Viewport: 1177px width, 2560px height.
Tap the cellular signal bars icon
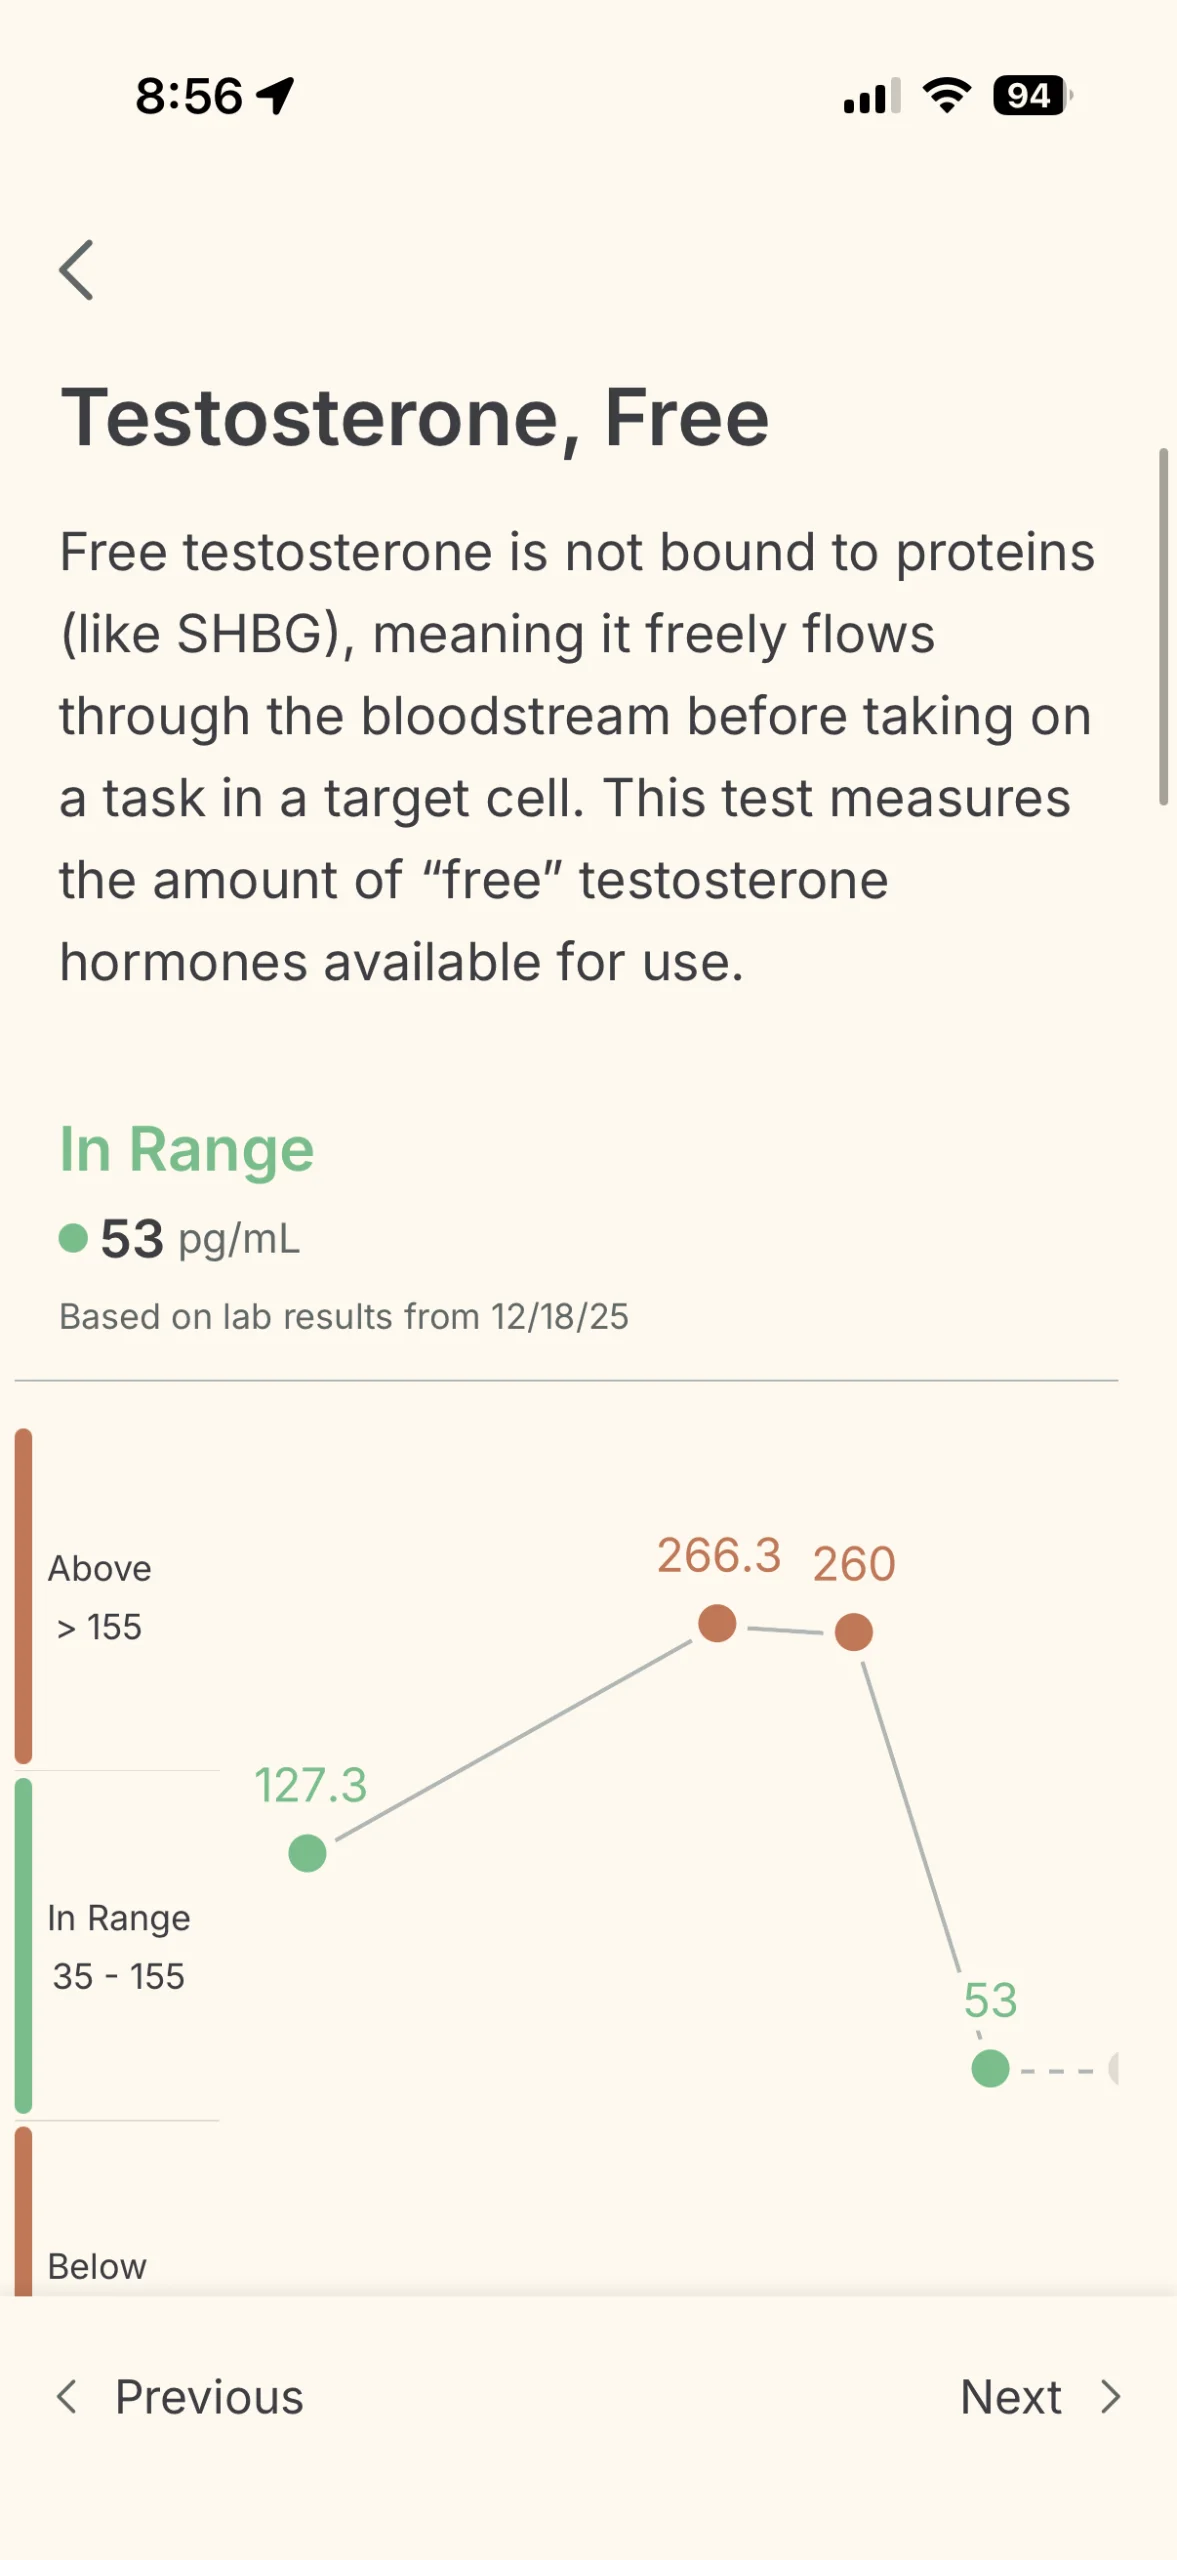click(x=871, y=97)
